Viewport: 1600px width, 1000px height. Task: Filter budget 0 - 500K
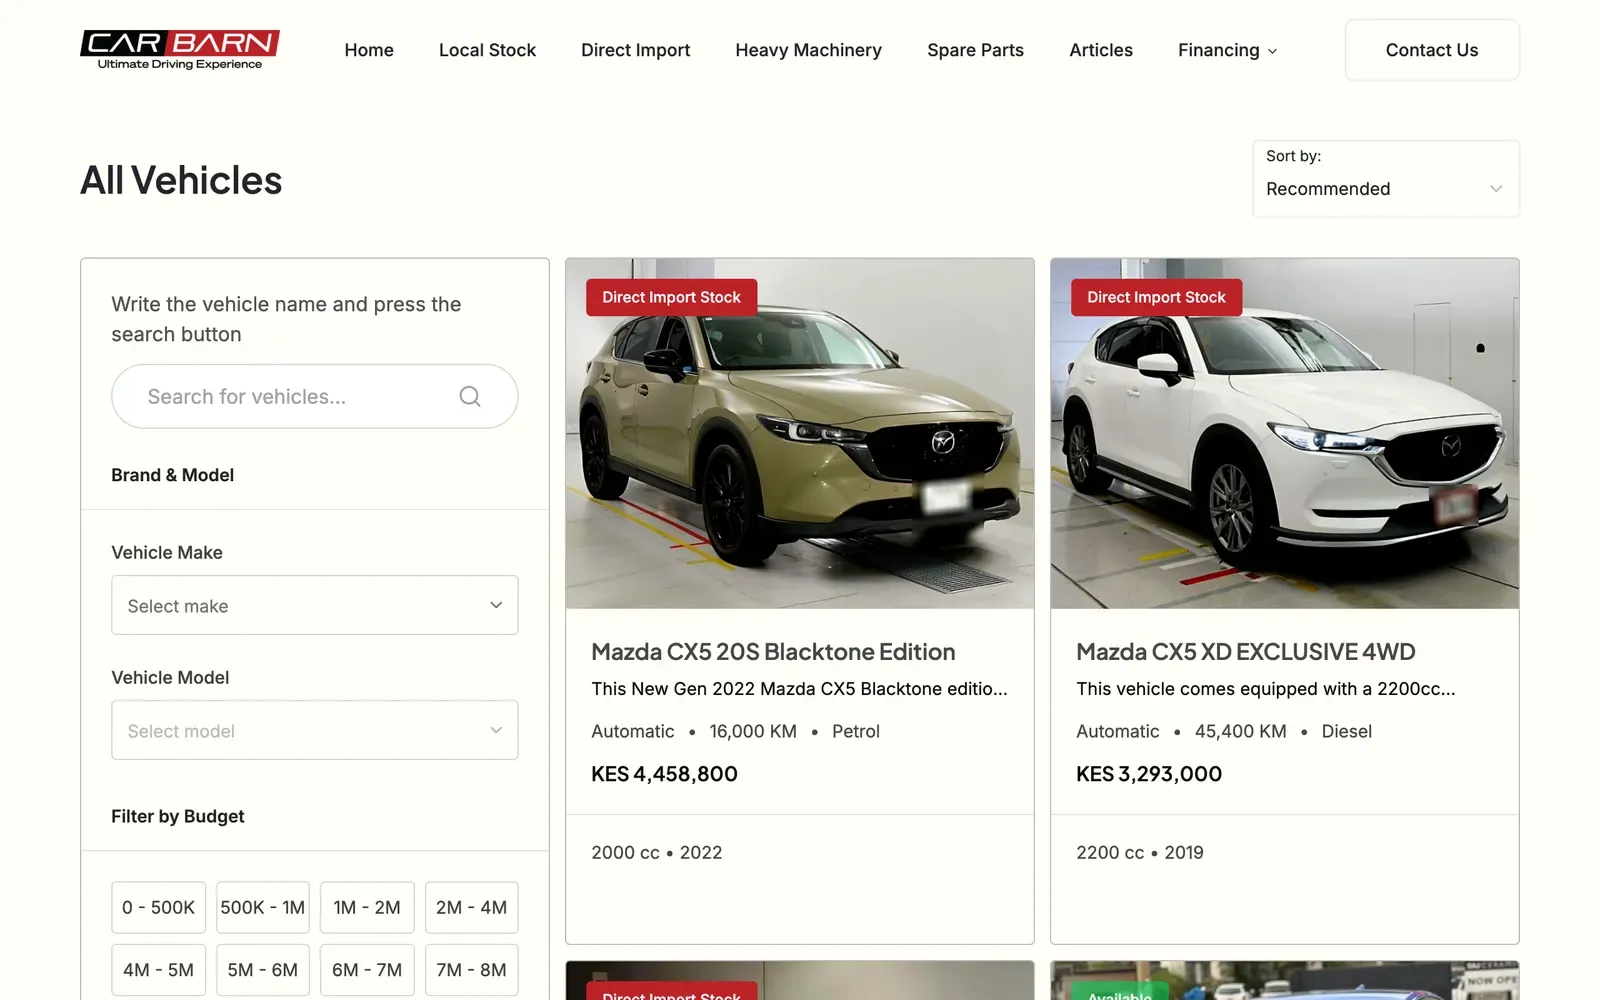[x=158, y=907]
